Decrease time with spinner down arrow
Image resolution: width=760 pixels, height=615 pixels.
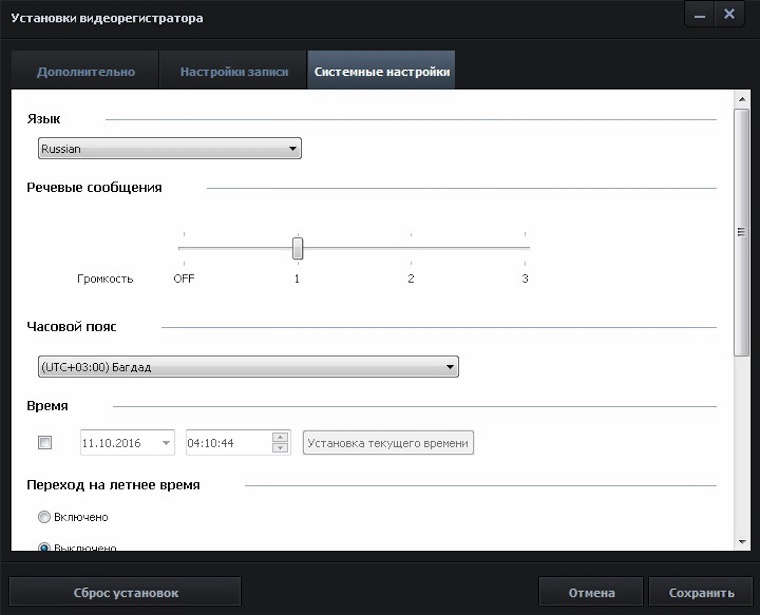point(281,447)
